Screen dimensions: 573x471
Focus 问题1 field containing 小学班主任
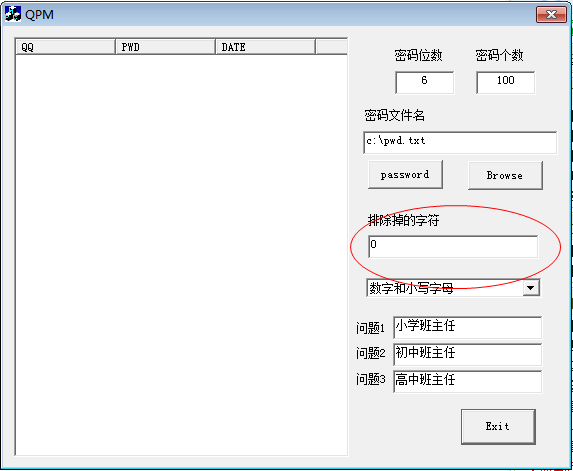point(467,327)
